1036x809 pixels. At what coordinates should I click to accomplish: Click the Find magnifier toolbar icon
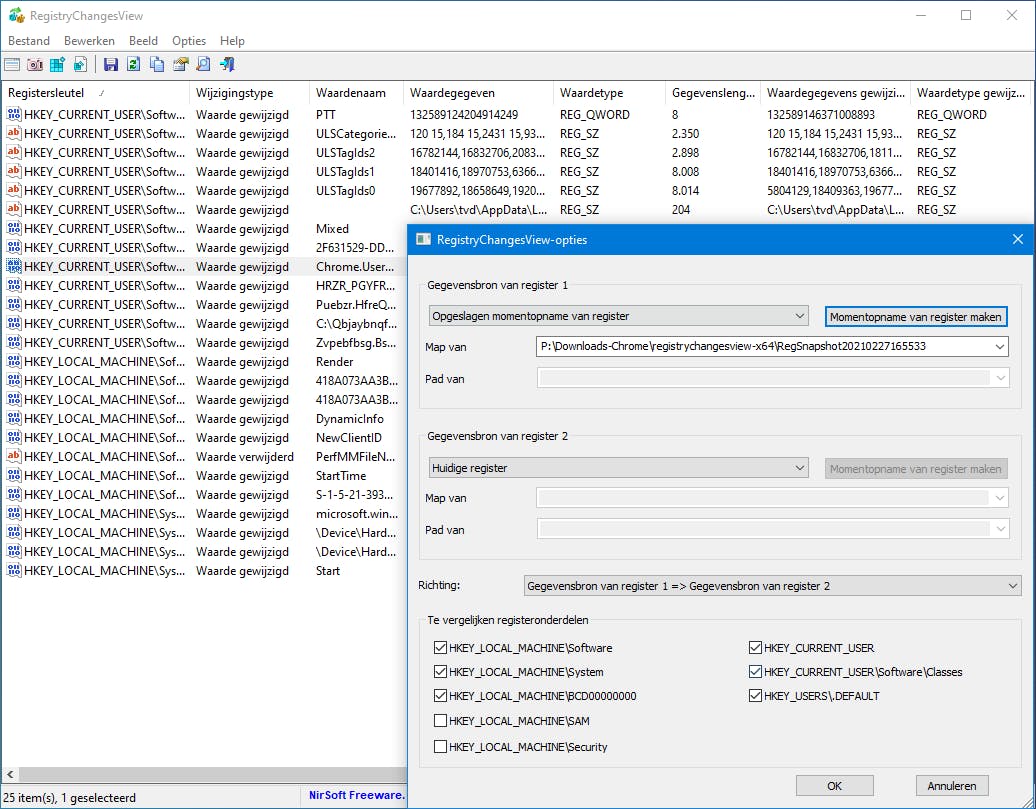point(203,65)
